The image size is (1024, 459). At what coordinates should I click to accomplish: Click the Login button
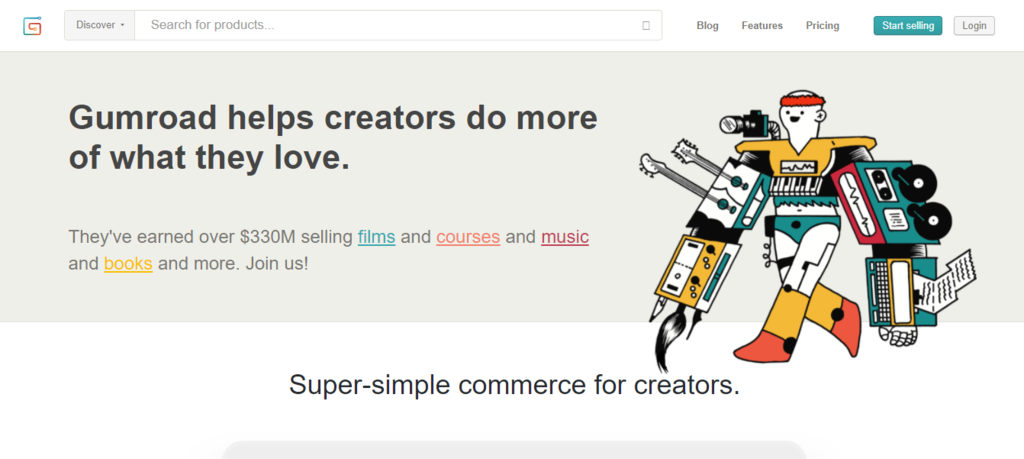click(x=974, y=25)
